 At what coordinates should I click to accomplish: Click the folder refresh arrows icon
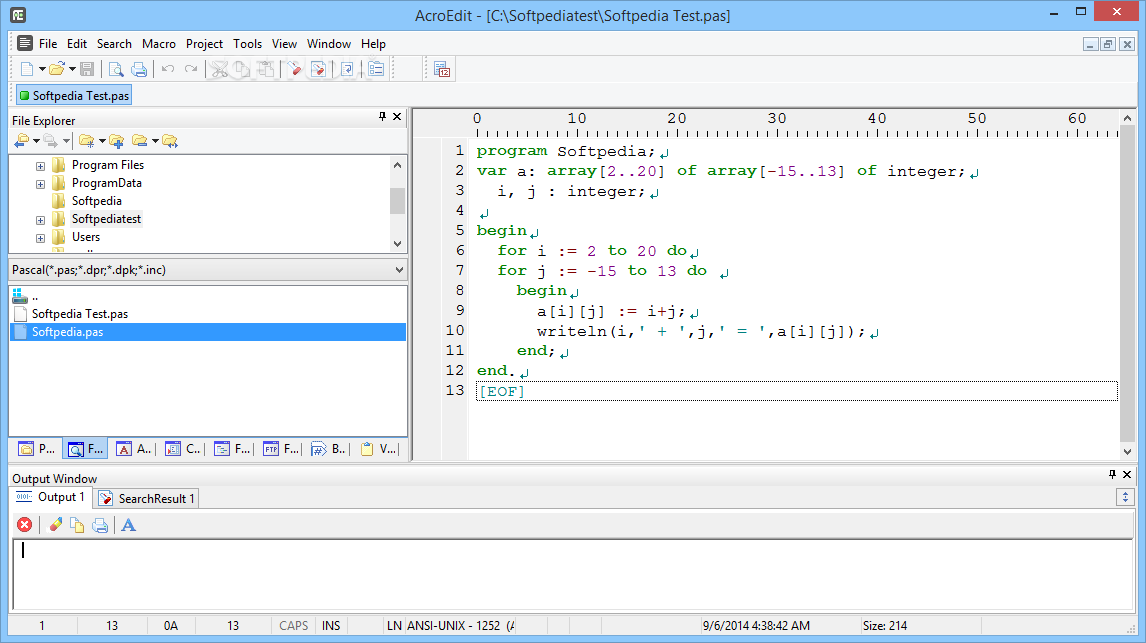[170, 141]
